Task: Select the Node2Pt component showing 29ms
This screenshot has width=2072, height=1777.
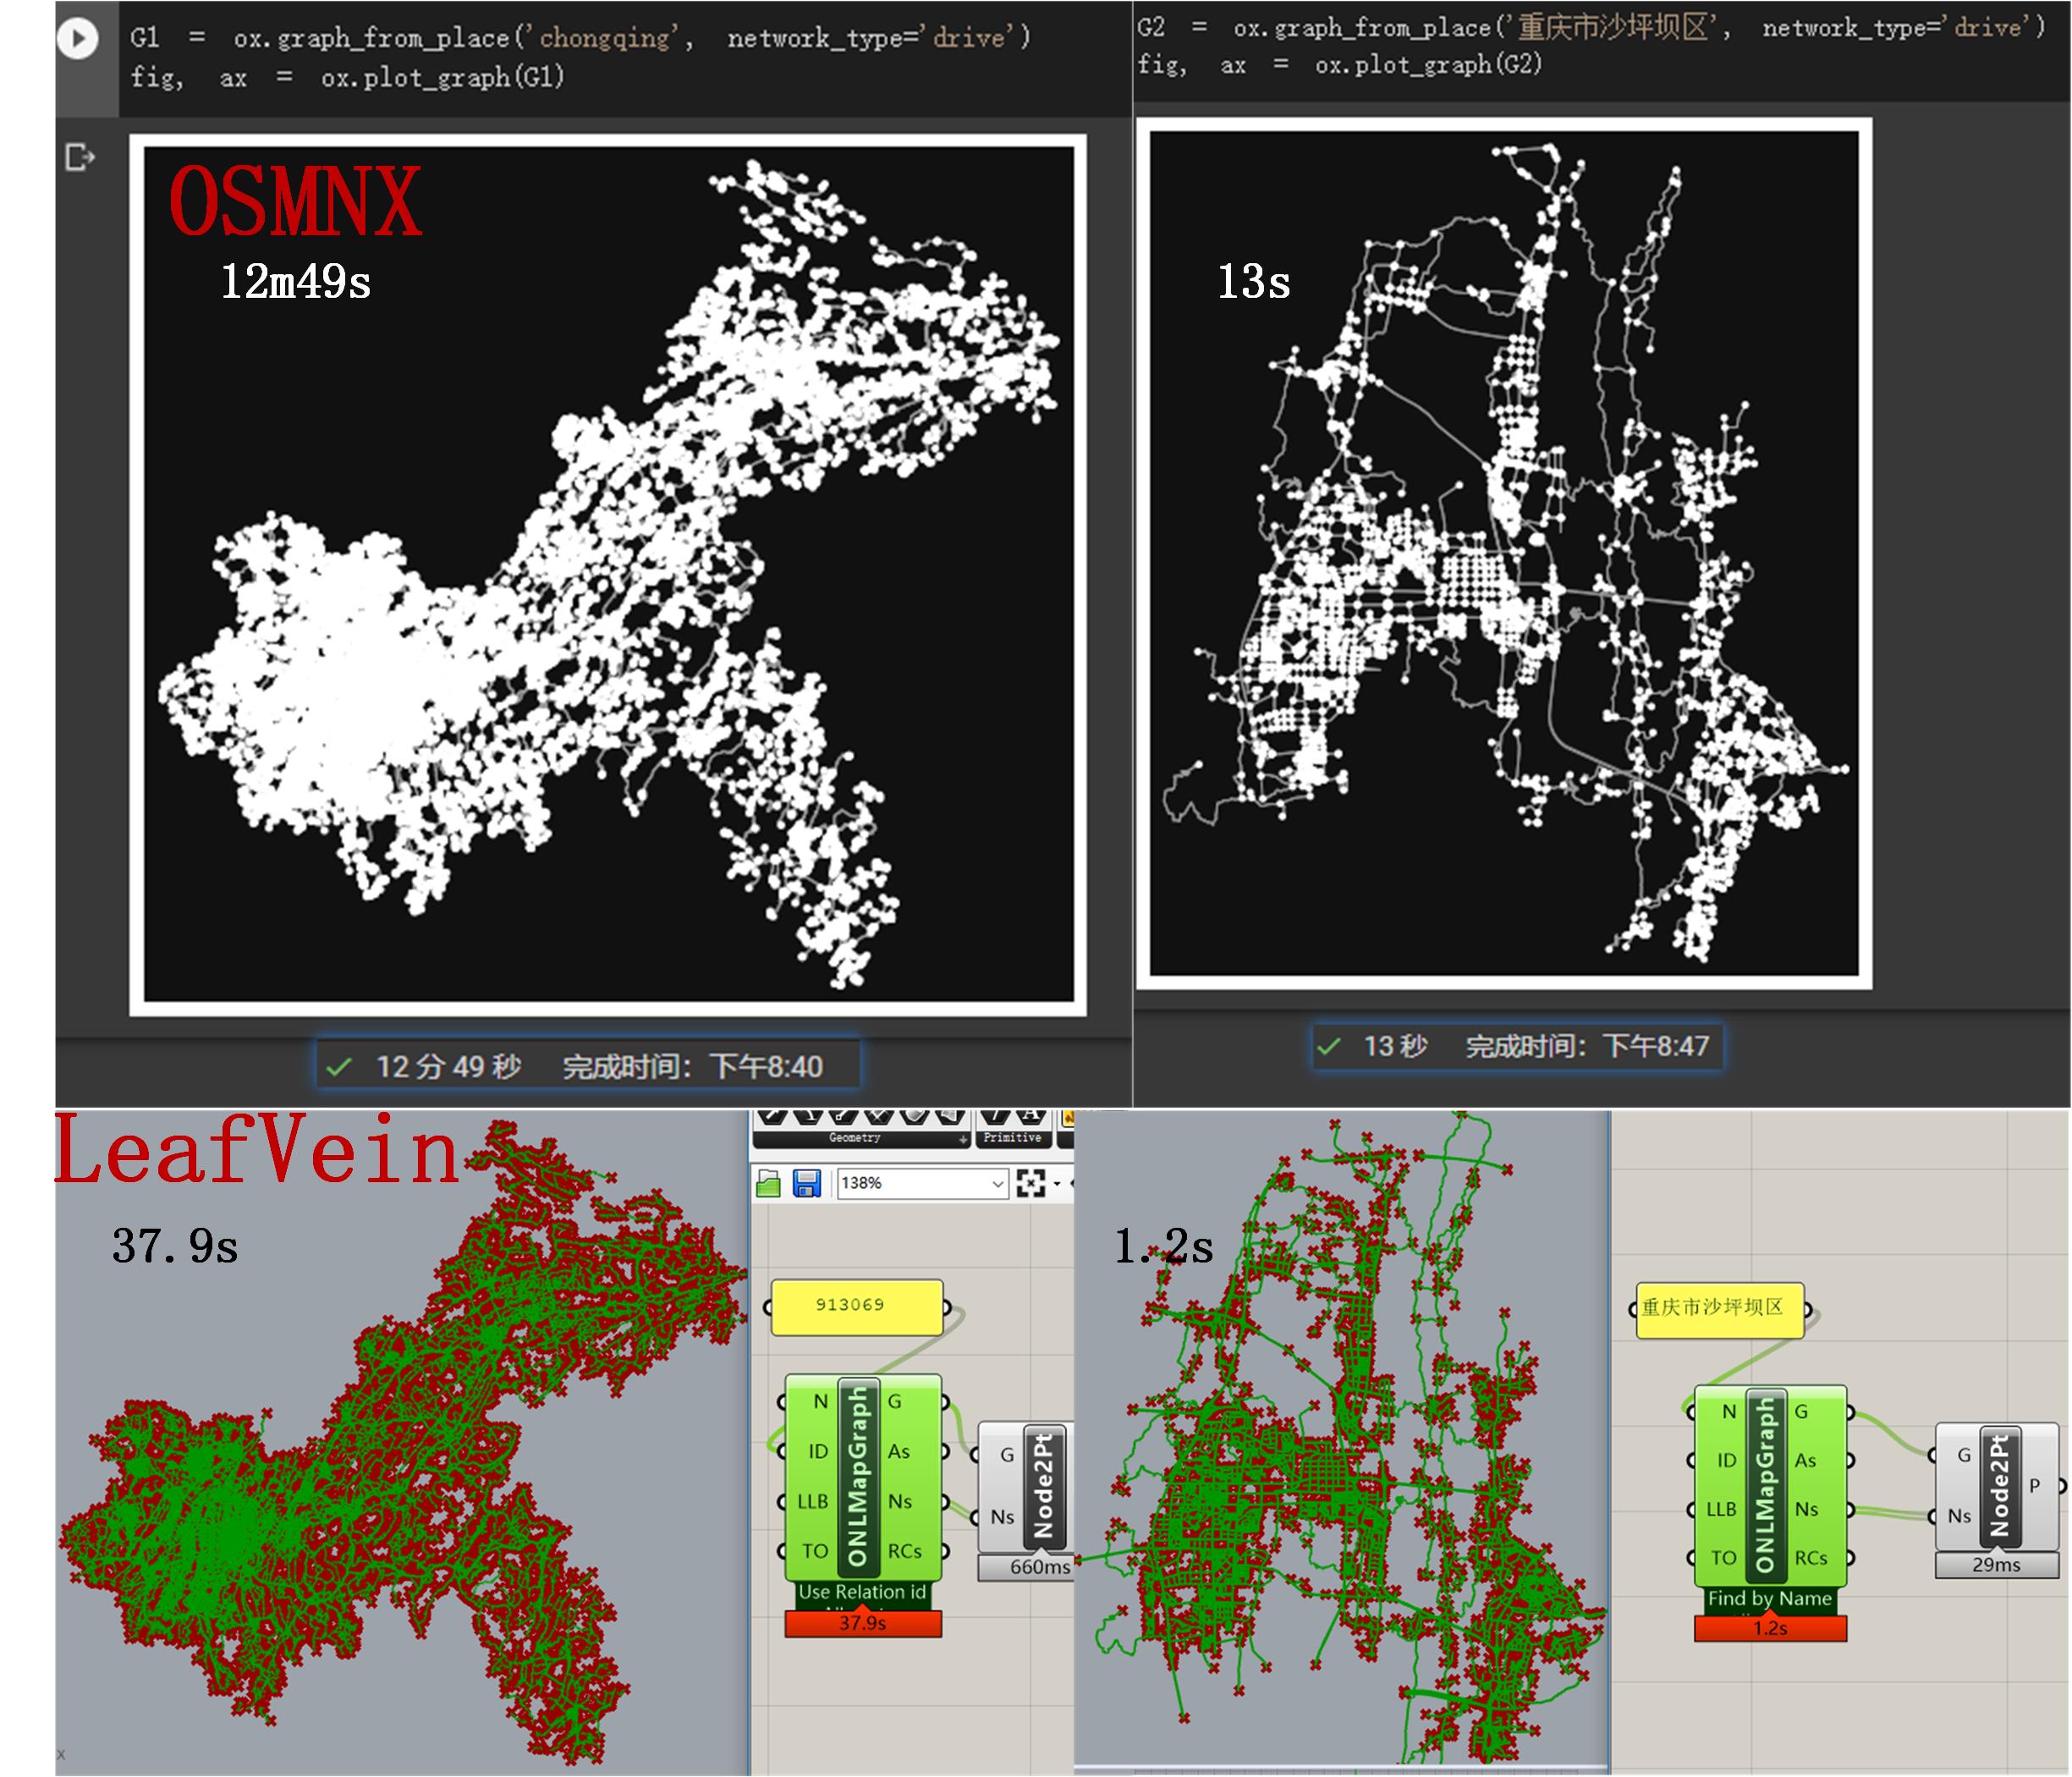Action: 1999,1485
